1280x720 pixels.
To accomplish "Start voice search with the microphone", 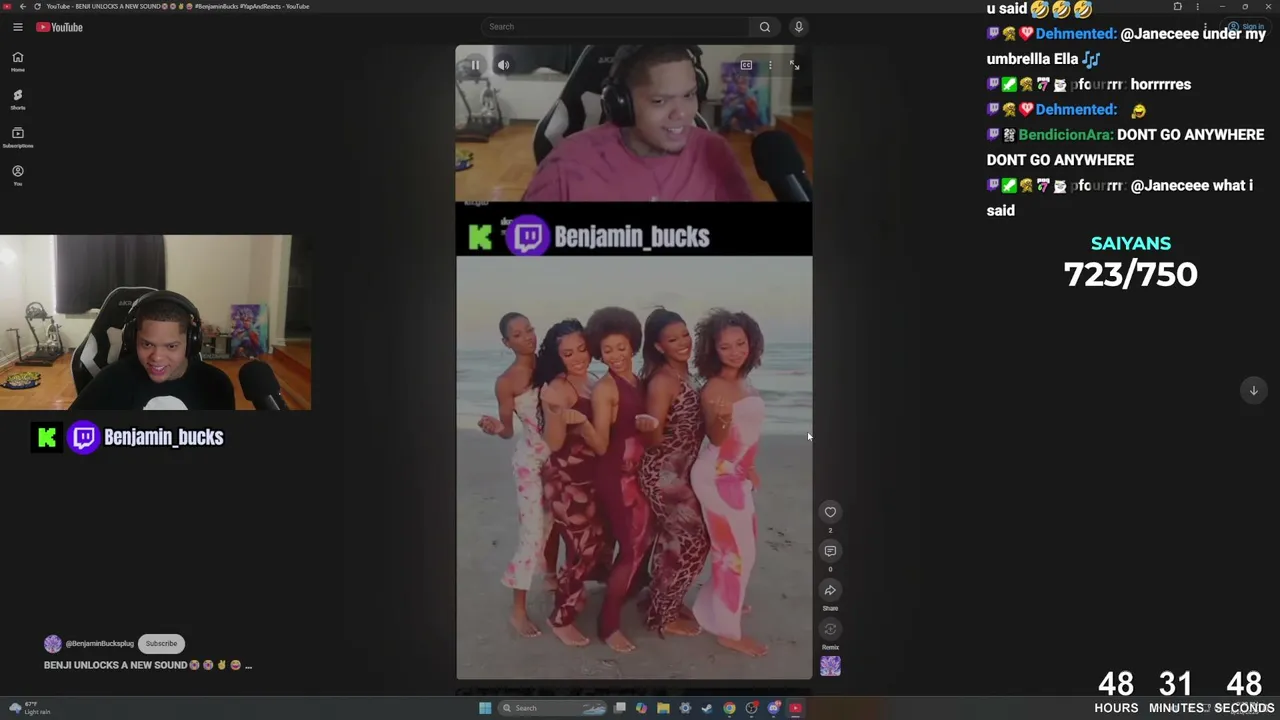I will [x=798, y=27].
